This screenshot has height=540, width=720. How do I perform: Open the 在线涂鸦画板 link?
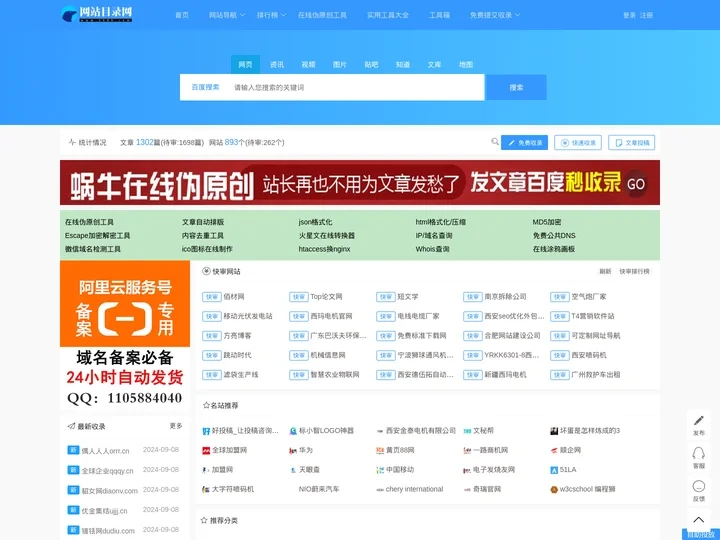click(554, 249)
